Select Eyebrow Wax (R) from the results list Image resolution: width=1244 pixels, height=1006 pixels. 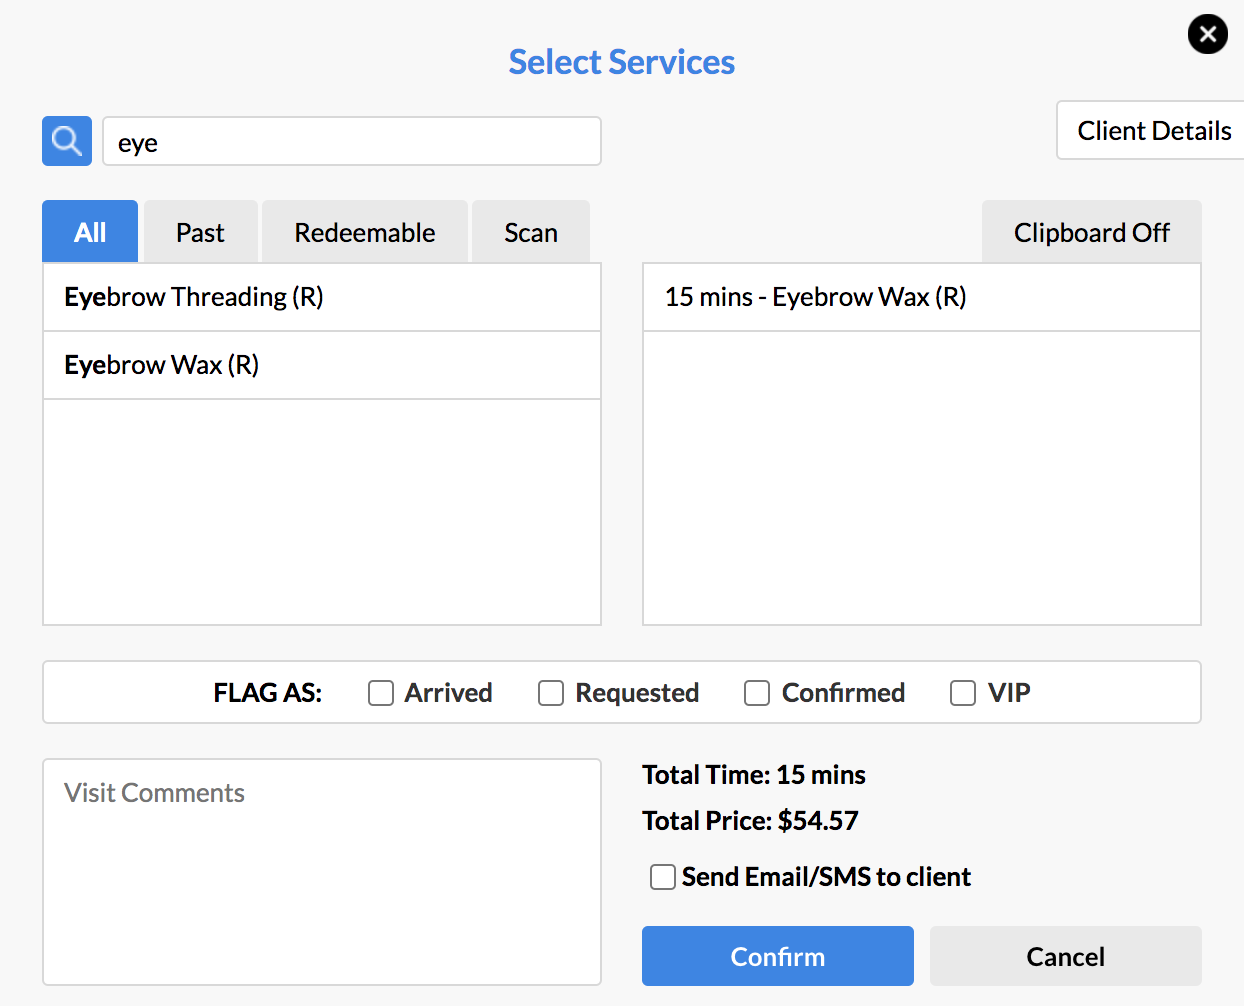pos(322,365)
